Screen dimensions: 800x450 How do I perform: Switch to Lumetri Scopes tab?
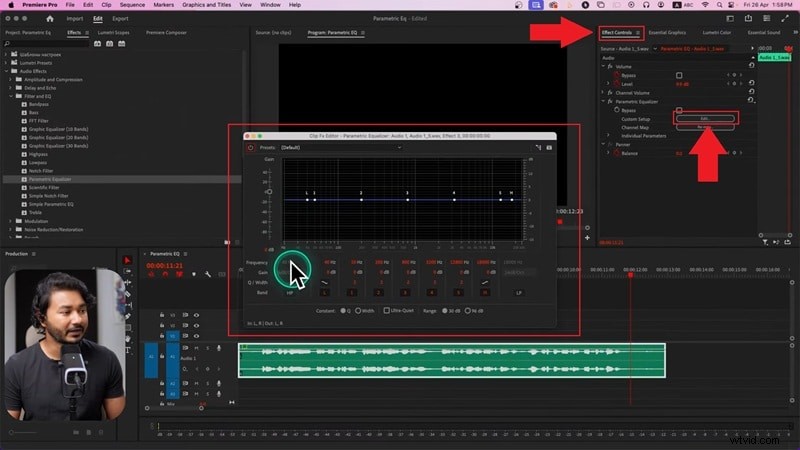click(x=113, y=33)
